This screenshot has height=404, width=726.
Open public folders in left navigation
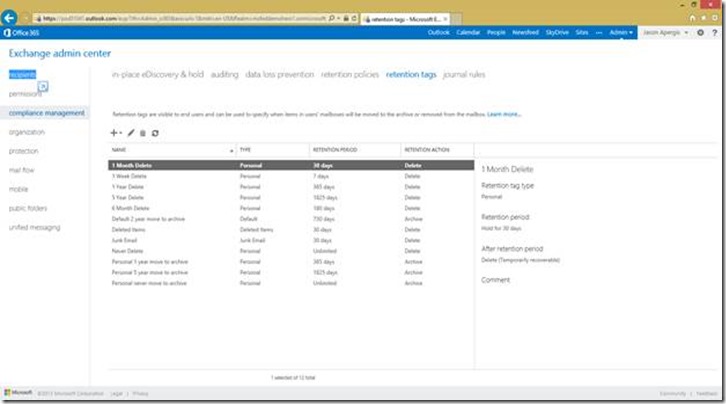pos(28,208)
